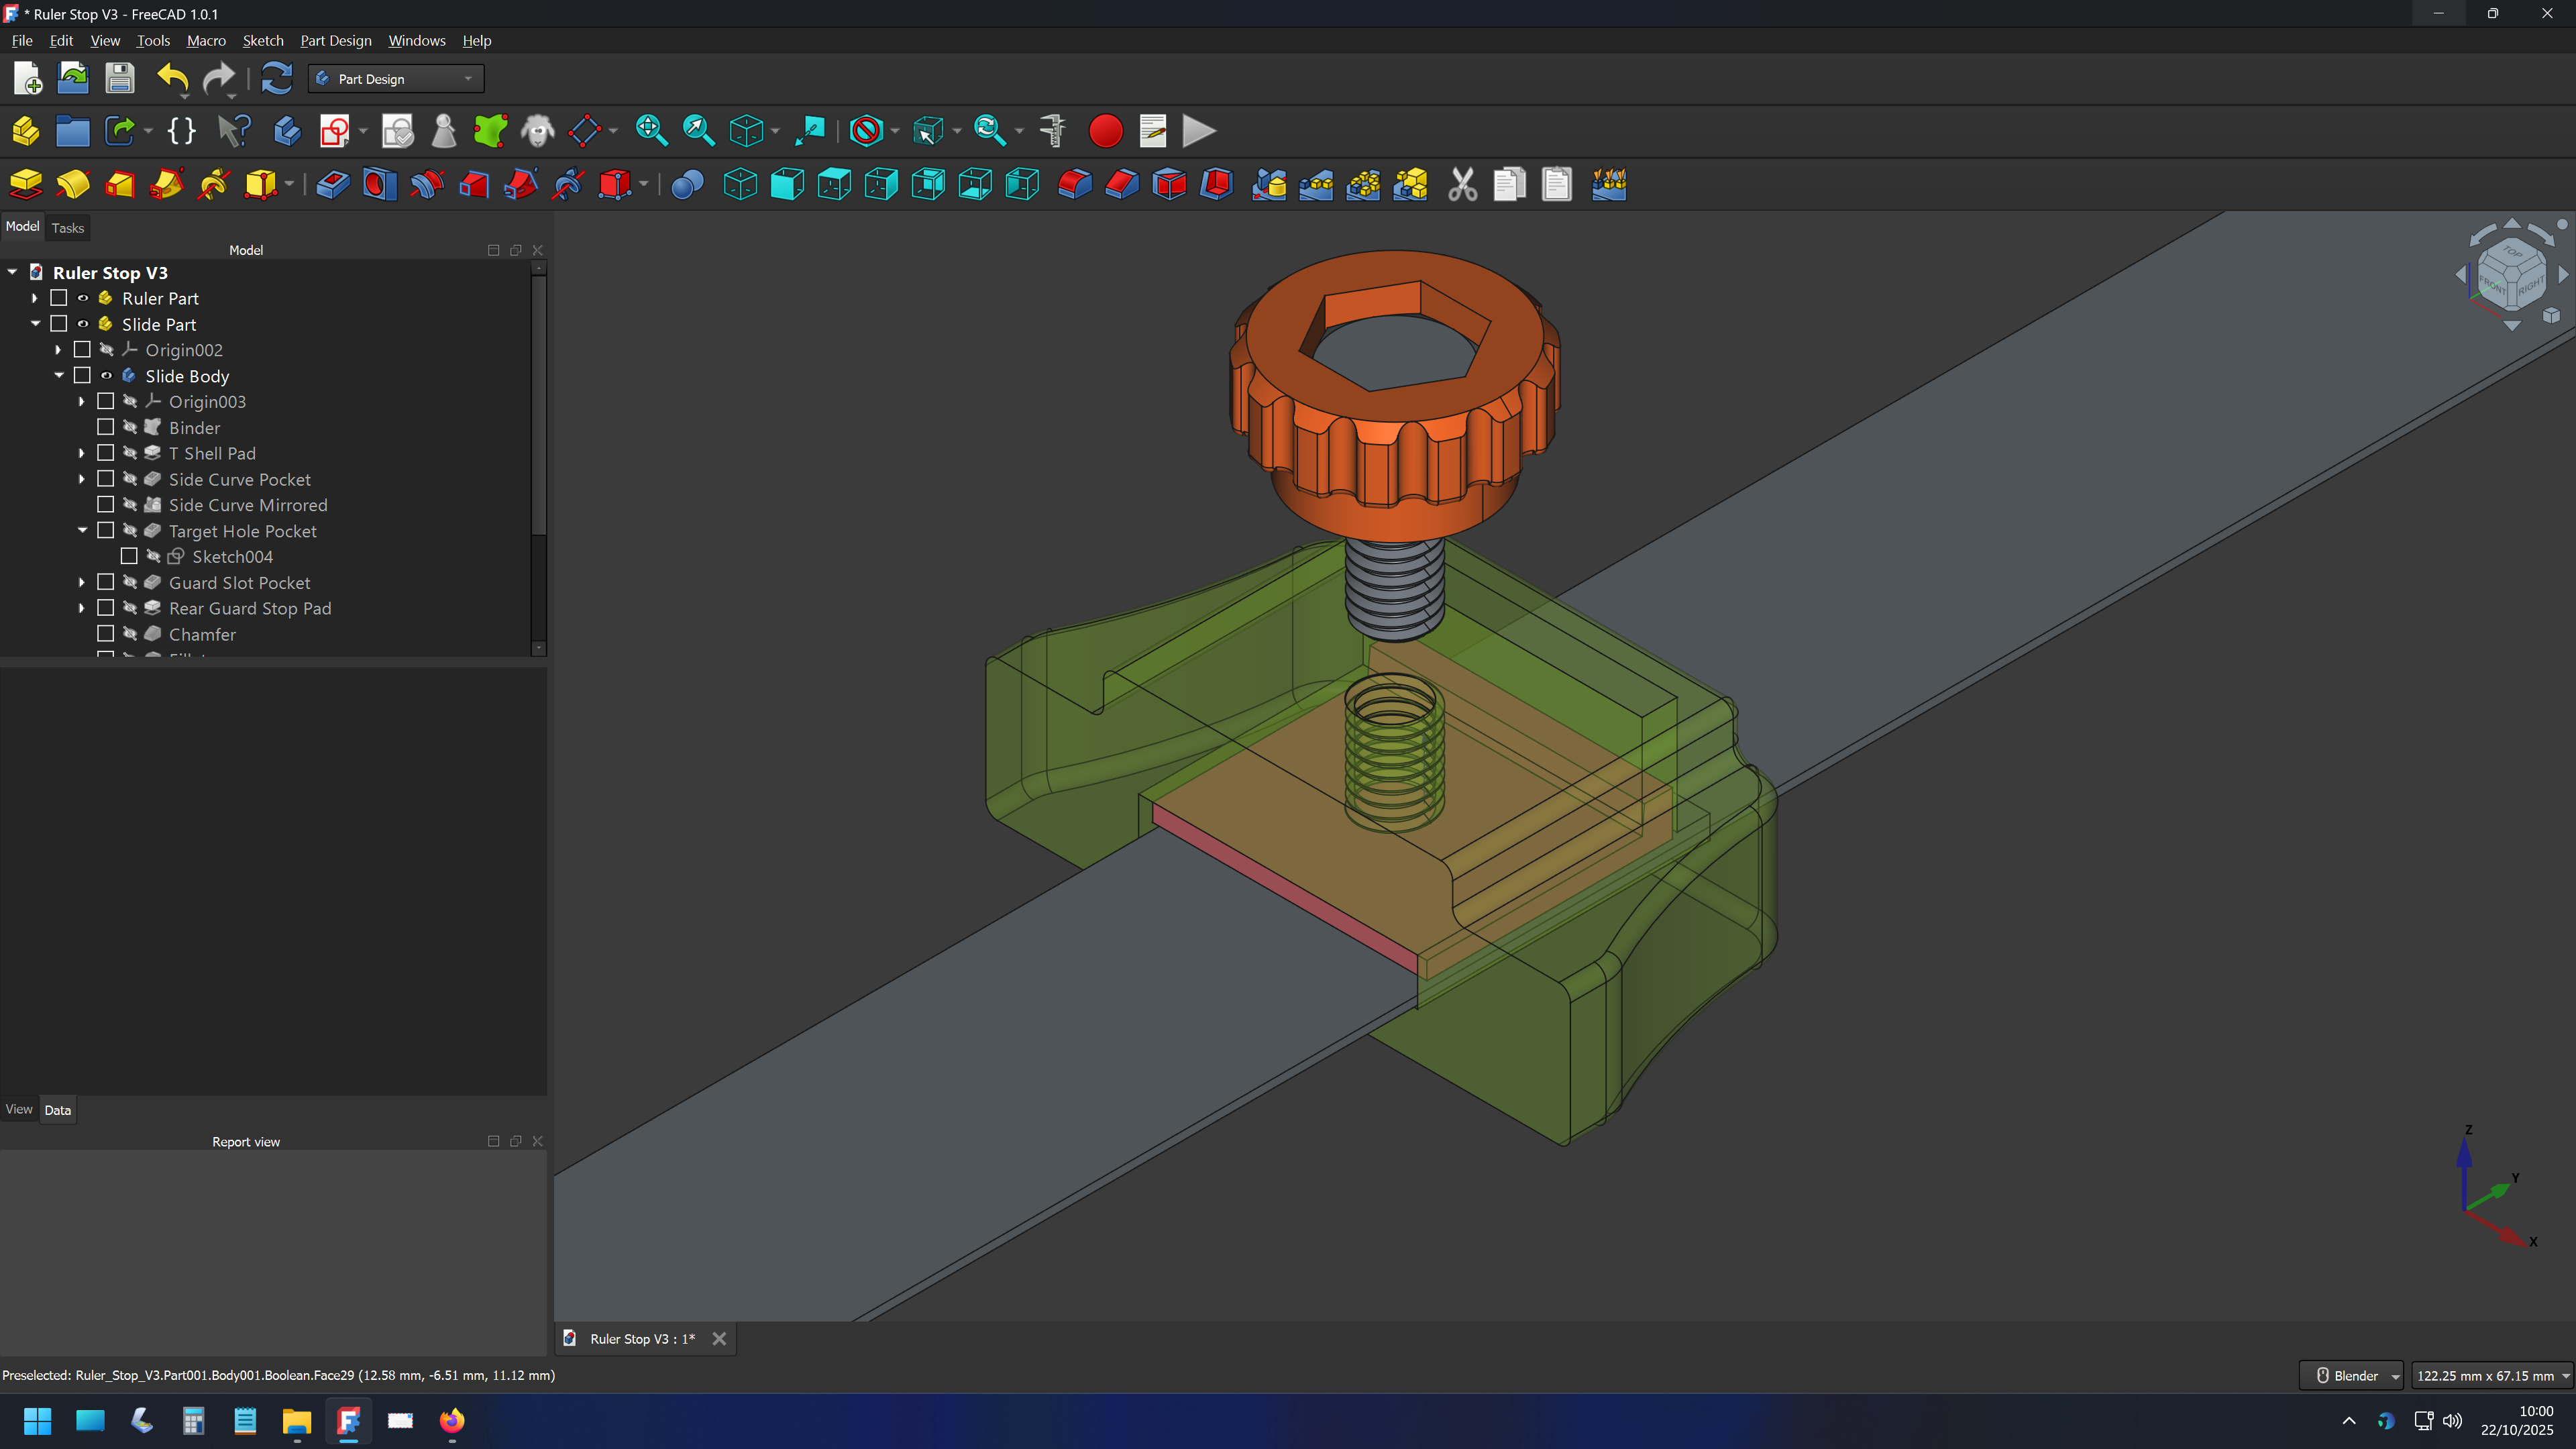Select the Chamfer tool icon

1122,184
